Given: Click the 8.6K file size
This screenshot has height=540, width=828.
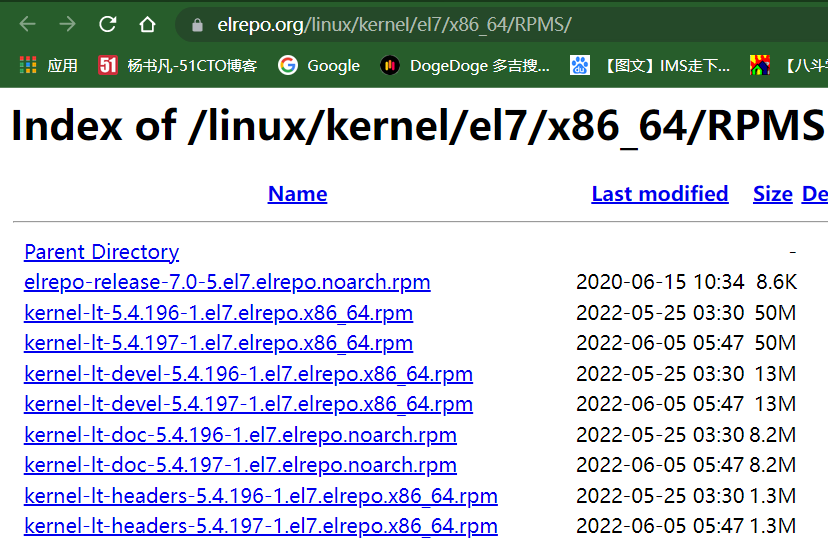Looking at the screenshot, I should (x=776, y=282).
